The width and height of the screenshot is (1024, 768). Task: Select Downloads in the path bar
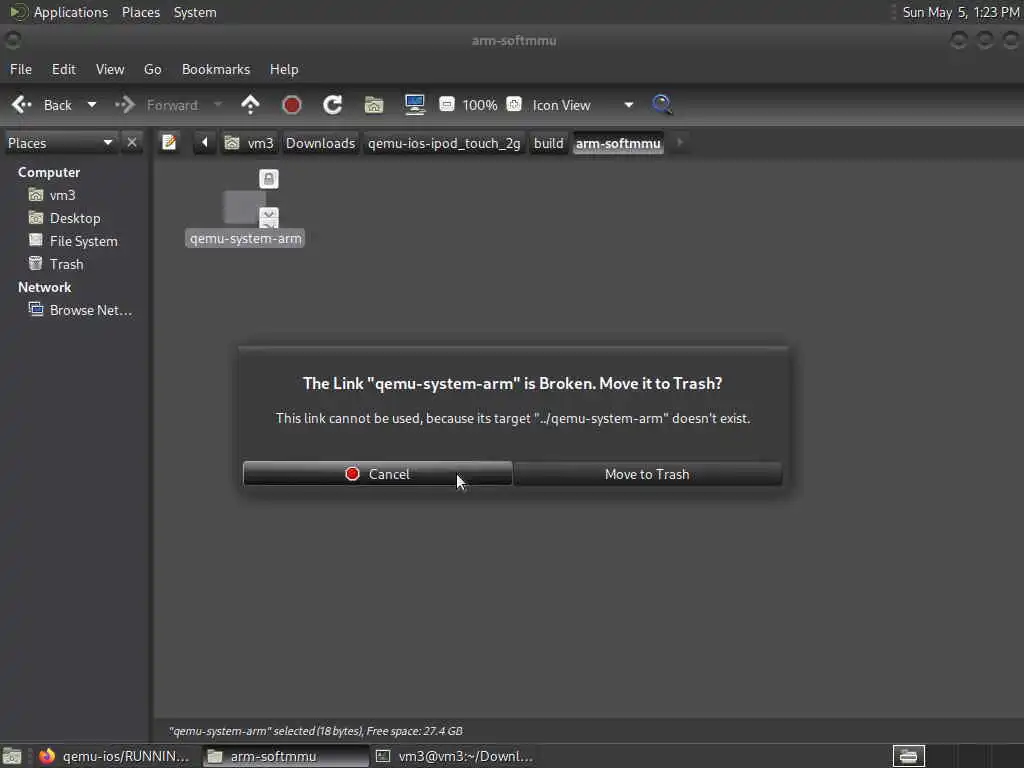[x=320, y=143]
